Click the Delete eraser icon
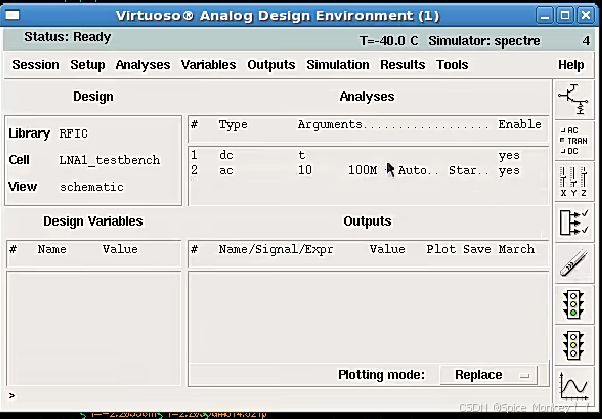 [573, 263]
